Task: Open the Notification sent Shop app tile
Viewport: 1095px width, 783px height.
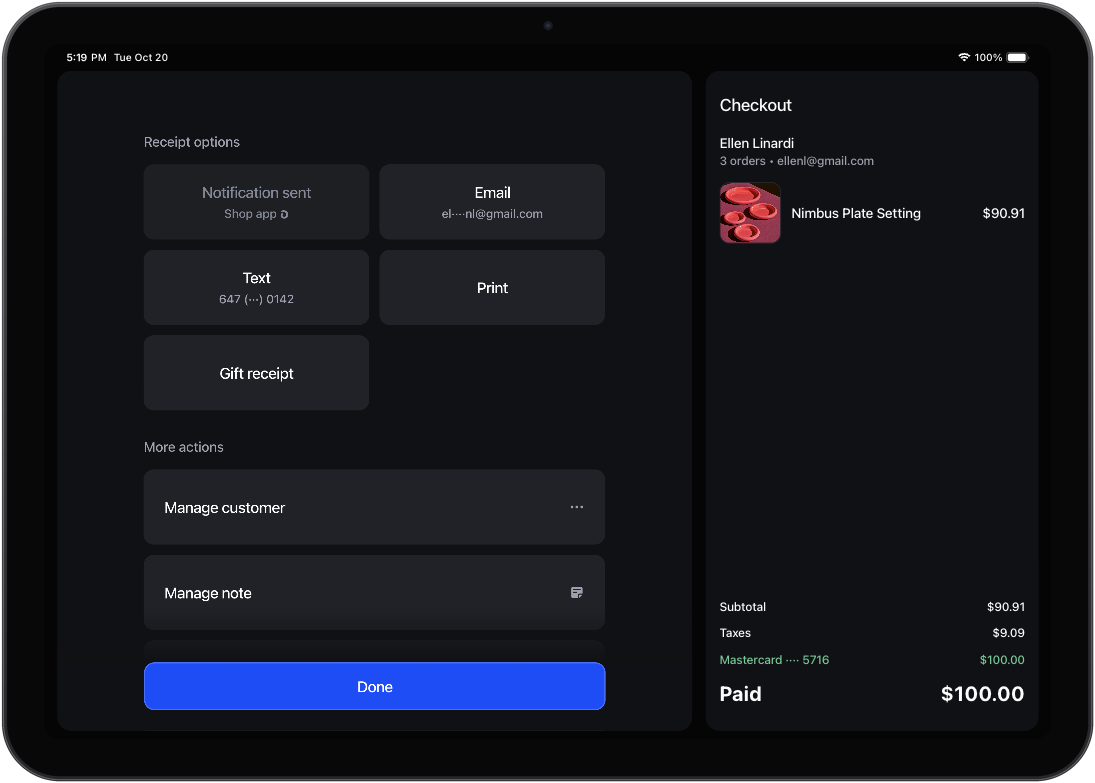Action: pyautogui.click(x=256, y=202)
